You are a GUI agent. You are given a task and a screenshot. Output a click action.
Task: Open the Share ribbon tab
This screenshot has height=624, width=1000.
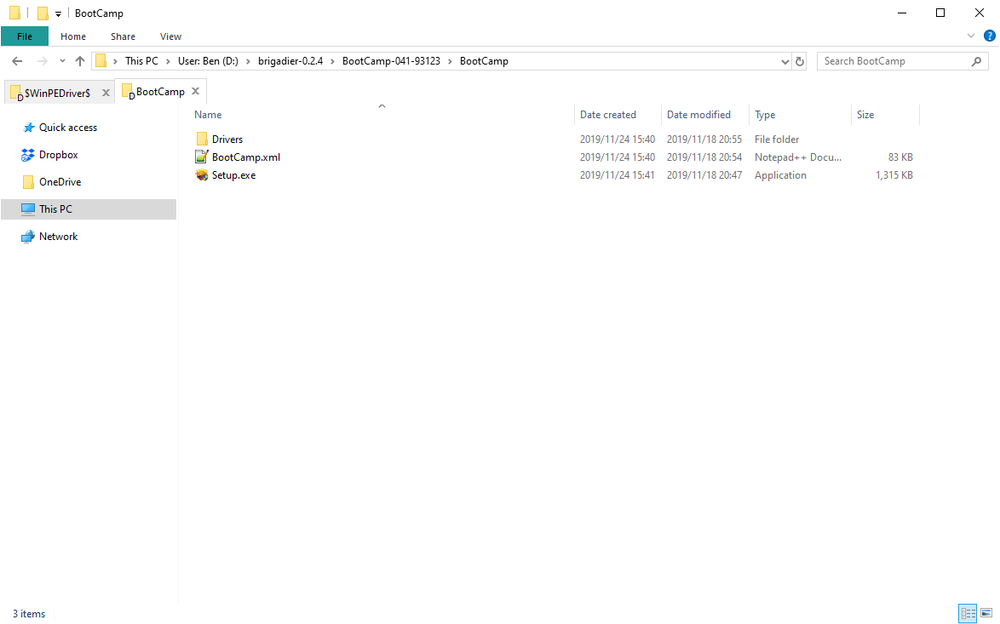[x=122, y=36]
